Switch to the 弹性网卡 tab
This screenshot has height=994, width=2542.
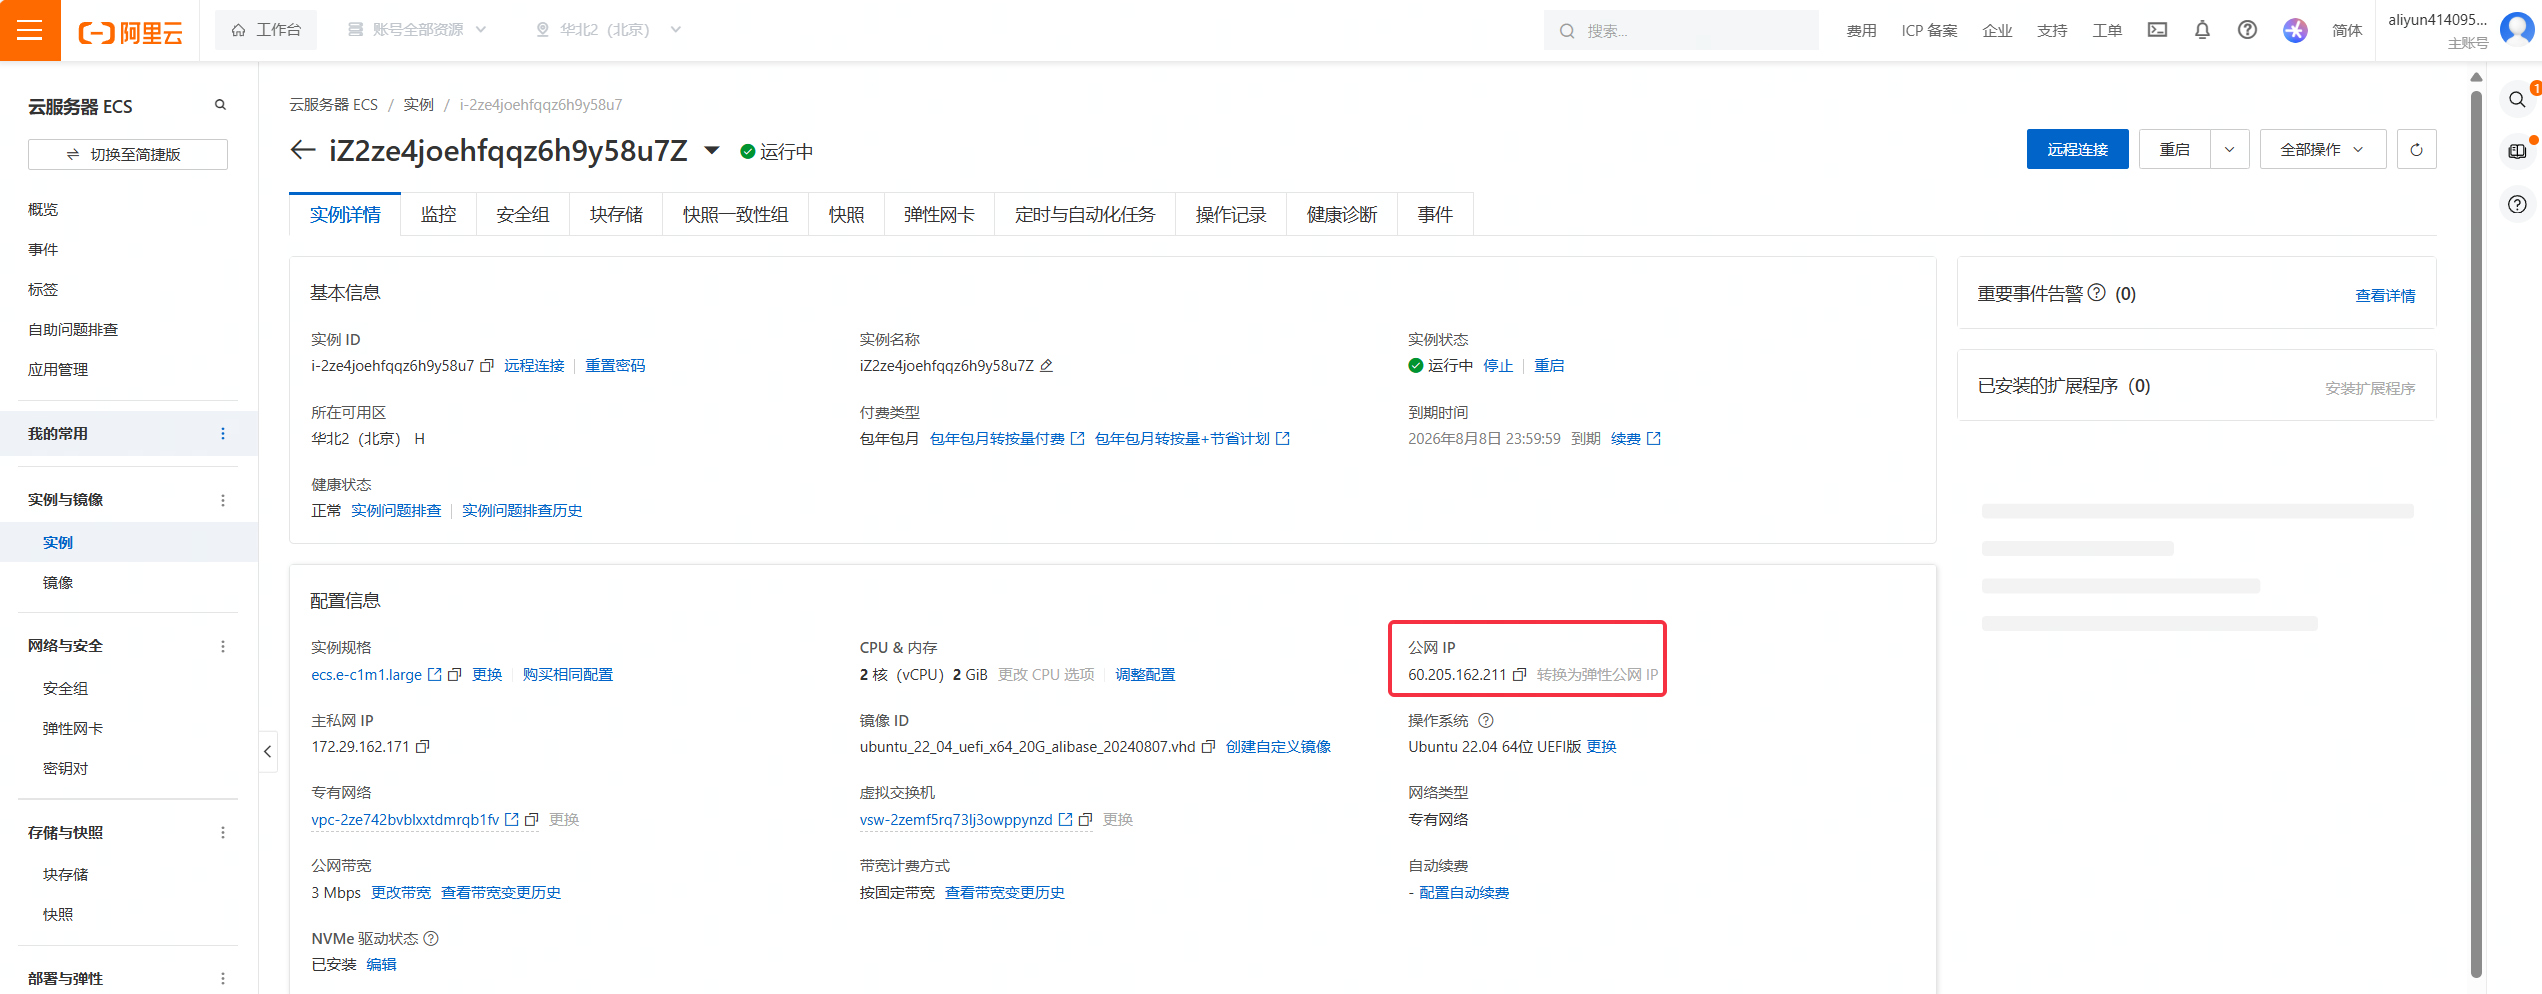point(939,215)
